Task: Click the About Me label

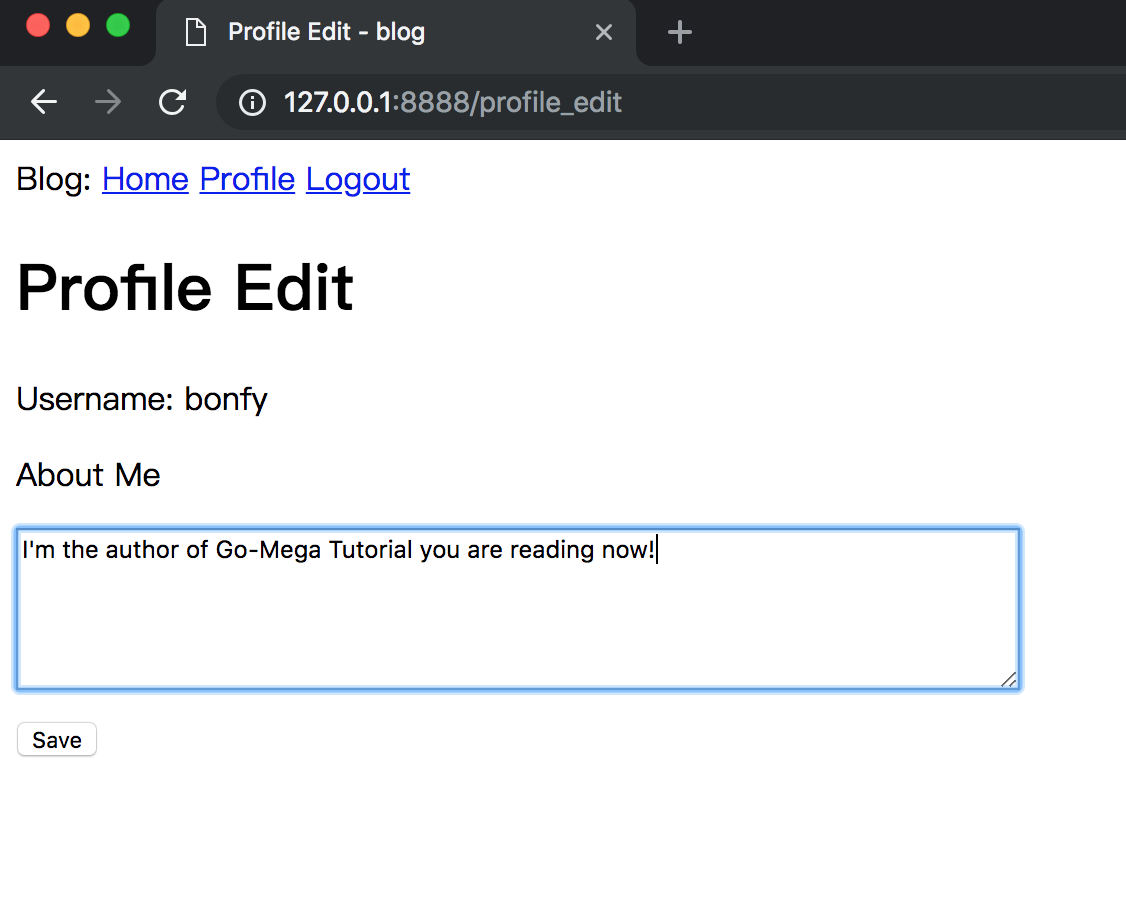Action: [x=88, y=475]
